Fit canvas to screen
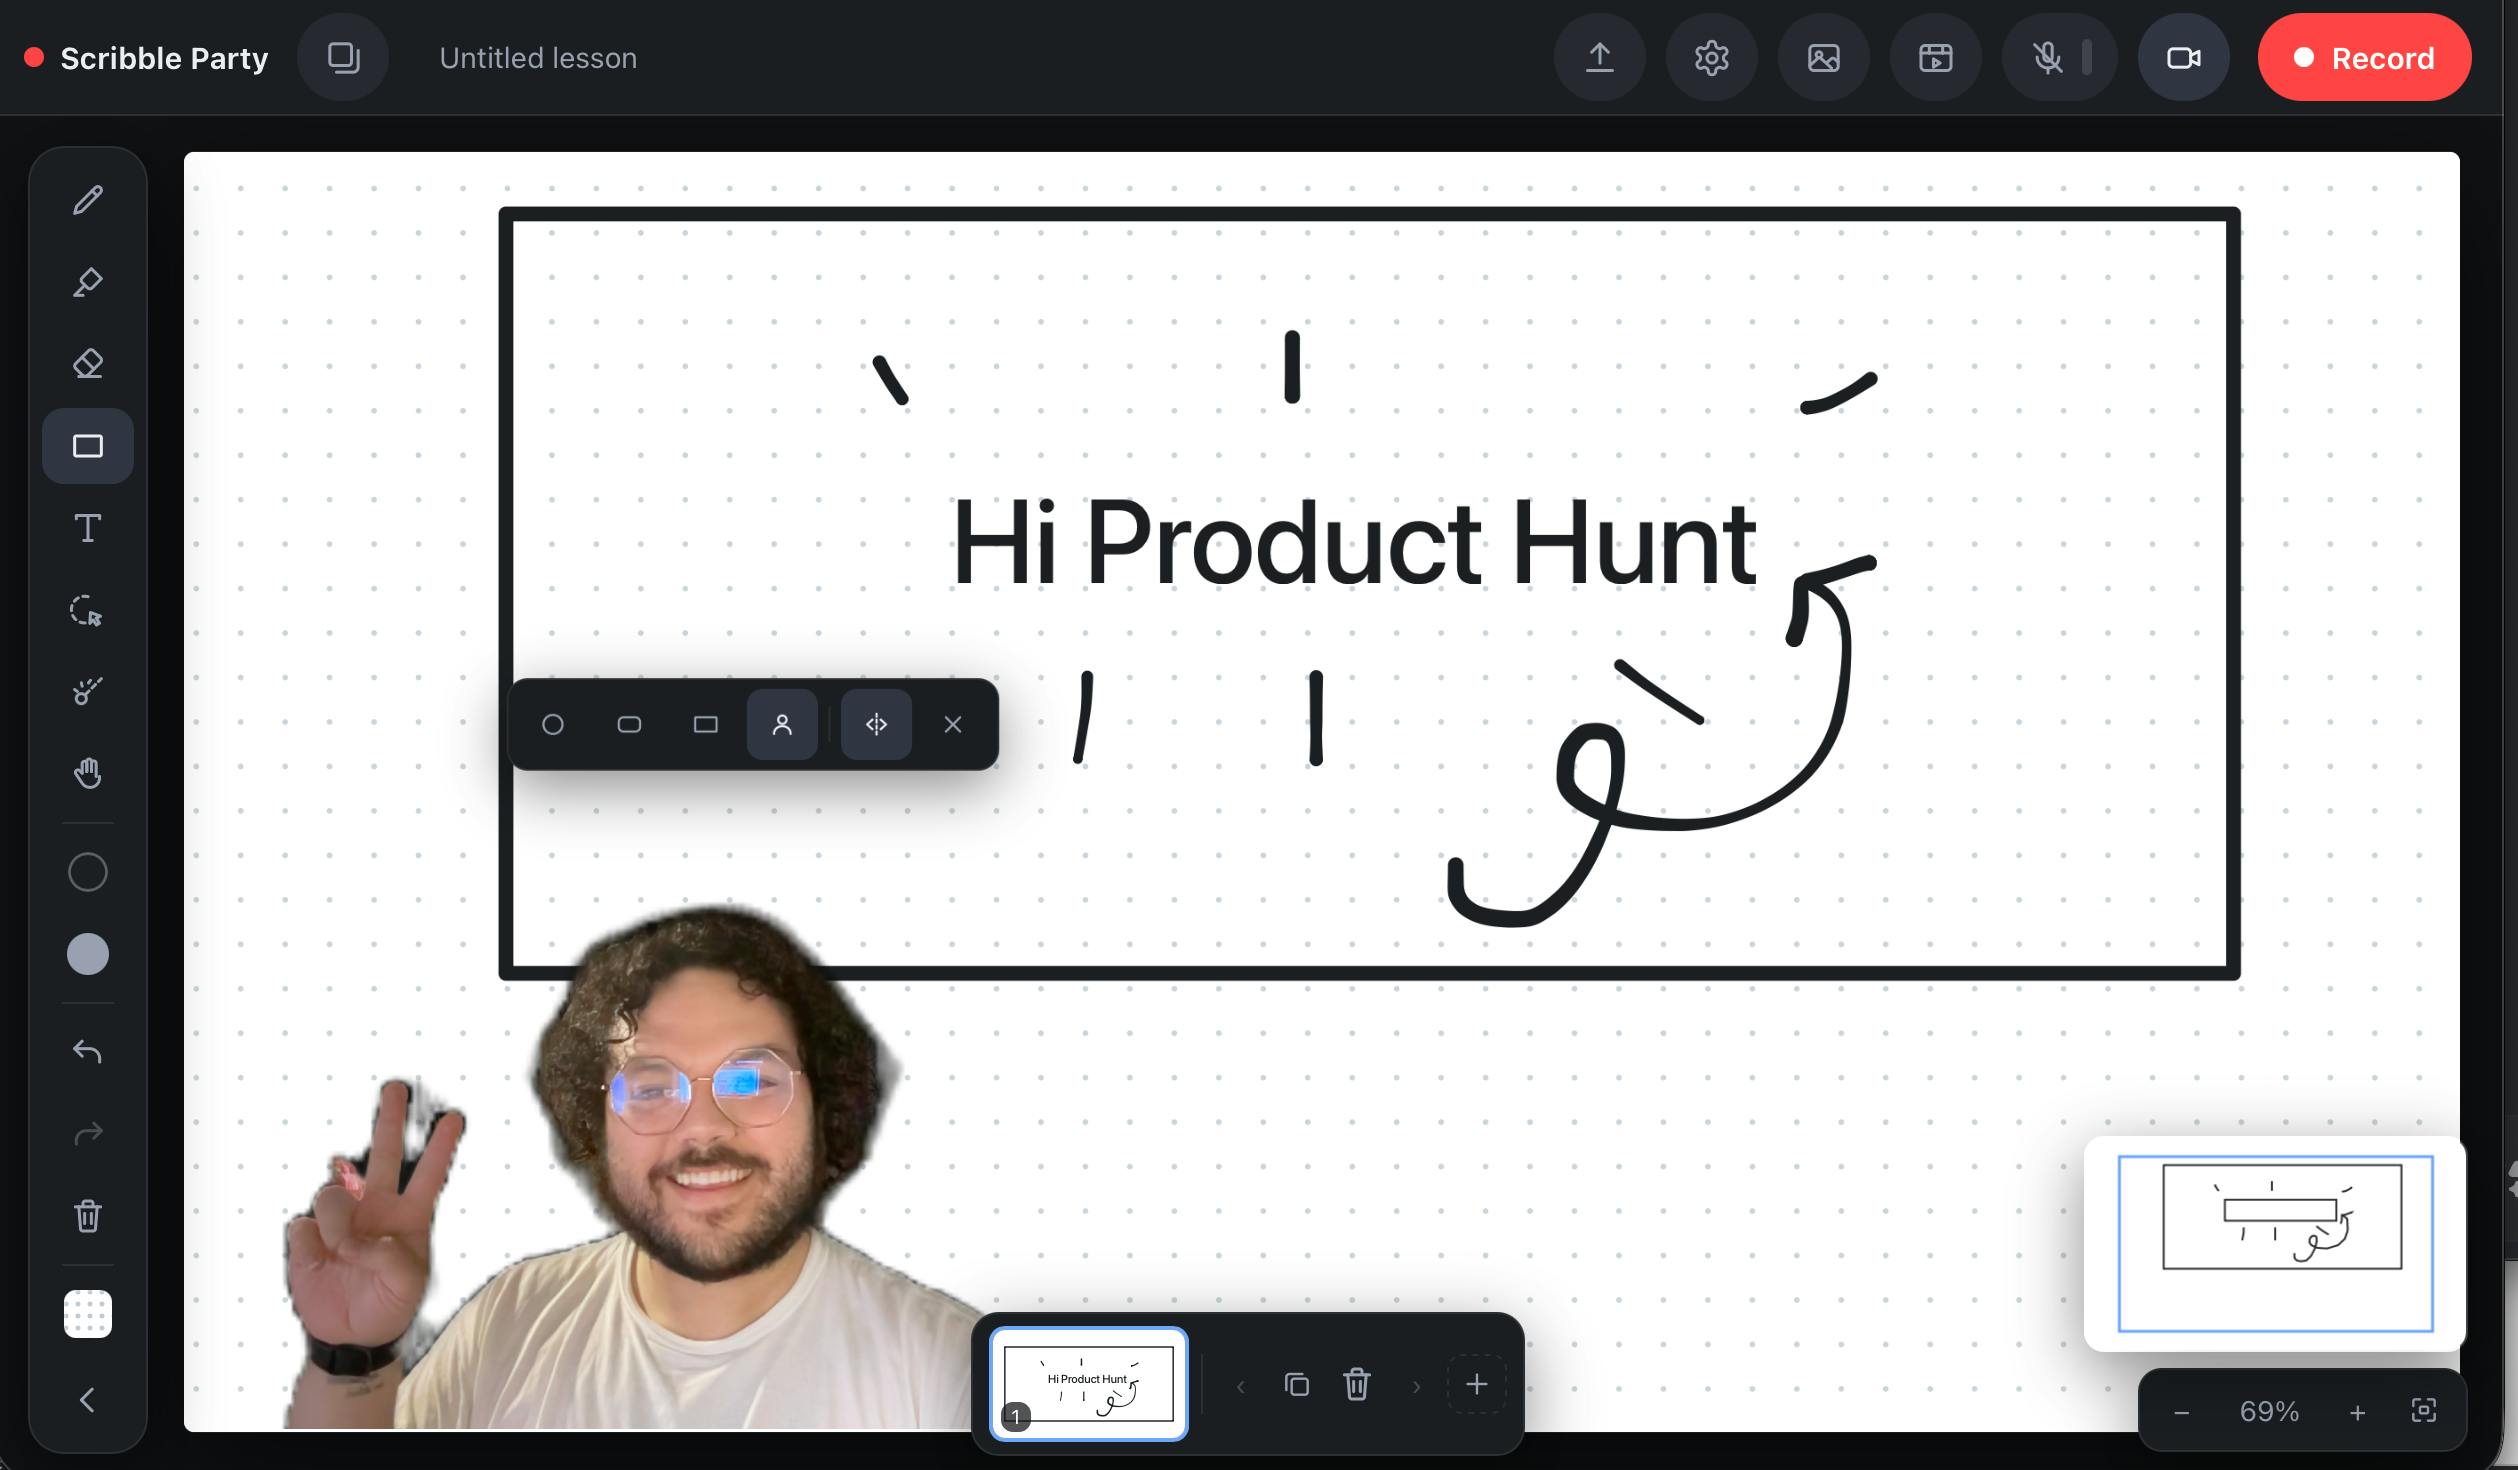Image resolution: width=2518 pixels, height=1470 pixels. [x=2424, y=1411]
